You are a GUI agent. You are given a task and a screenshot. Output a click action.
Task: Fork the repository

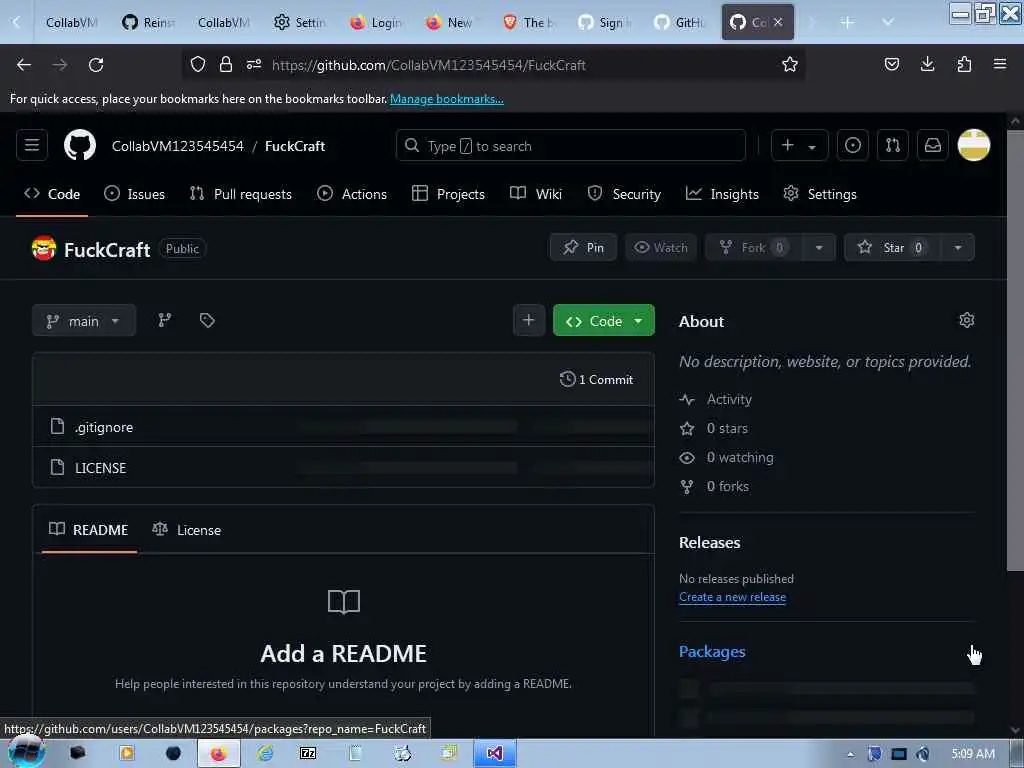(753, 248)
